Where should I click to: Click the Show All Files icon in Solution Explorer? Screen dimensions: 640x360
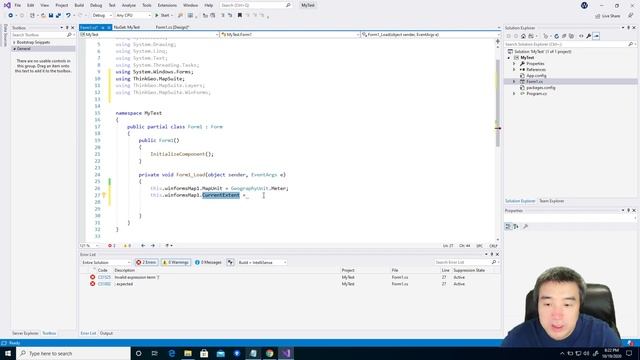pos(571,36)
